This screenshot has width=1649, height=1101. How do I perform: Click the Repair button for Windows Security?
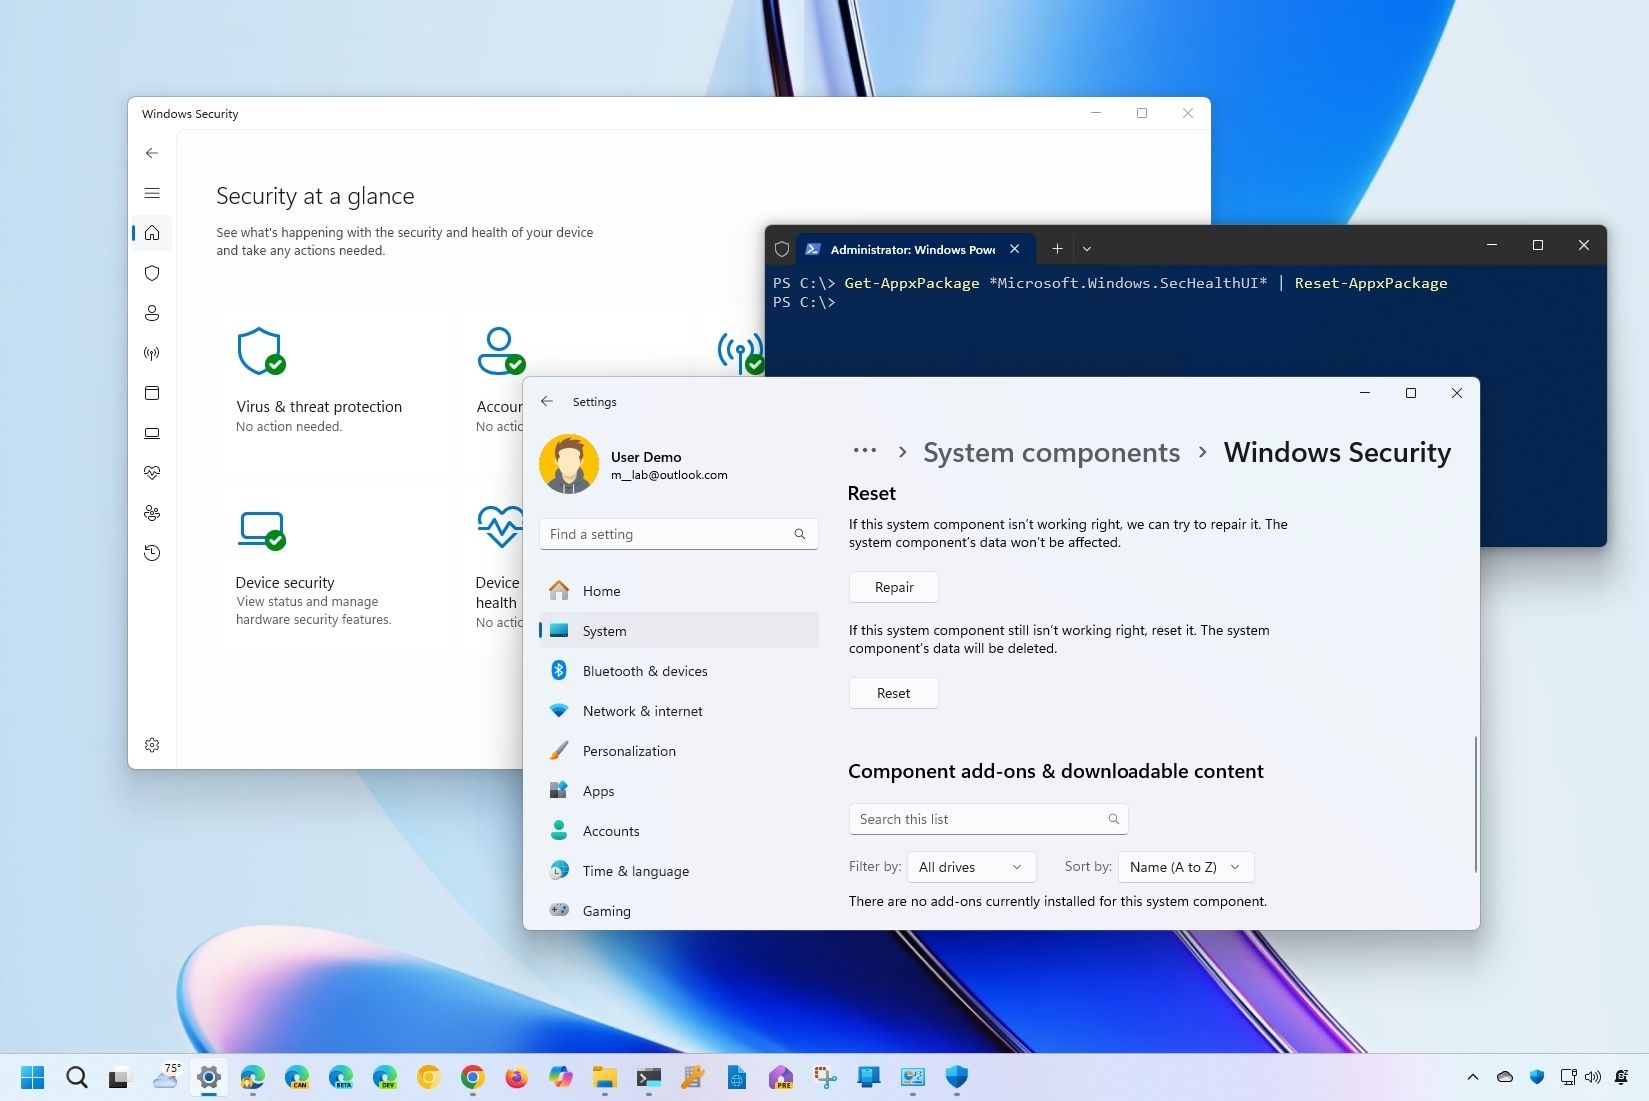892,587
